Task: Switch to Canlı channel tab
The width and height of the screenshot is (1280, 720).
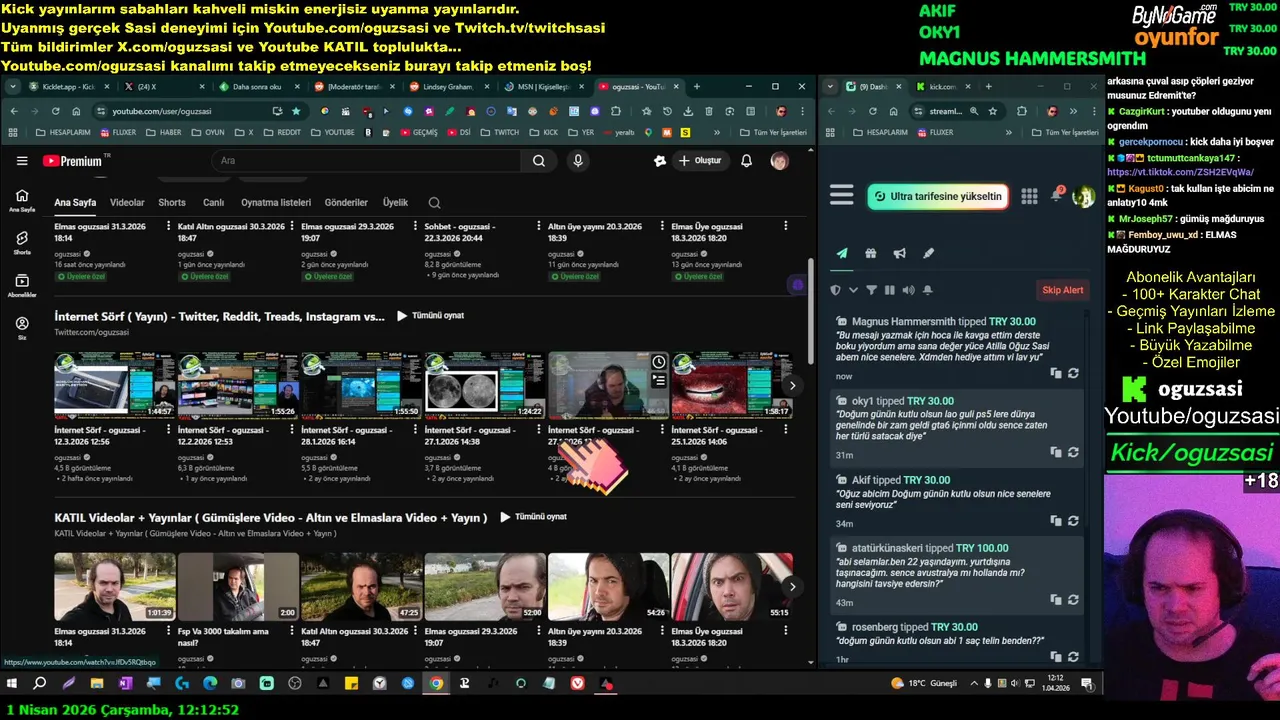Action: pyautogui.click(x=213, y=203)
